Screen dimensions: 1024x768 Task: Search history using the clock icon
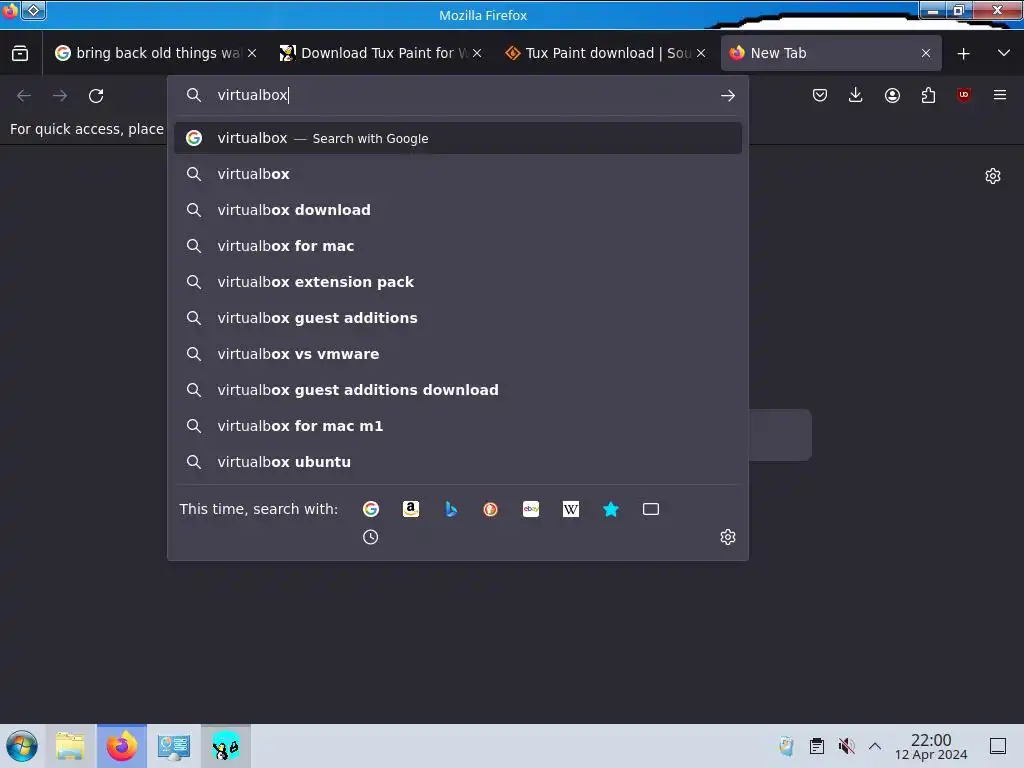coord(370,537)
